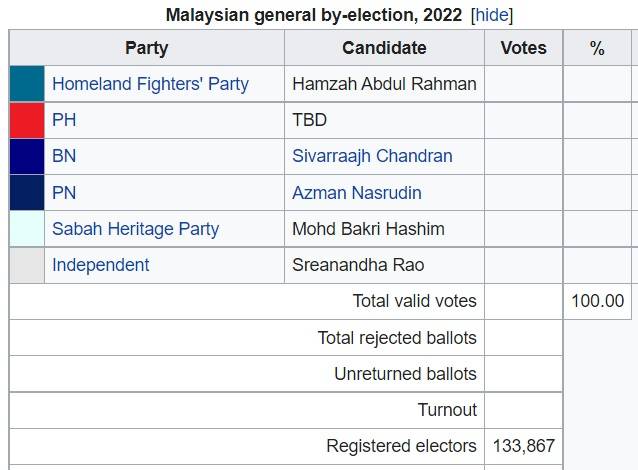
Task: Open the Sabah Heritage Party link
Action: pos(135,229)
